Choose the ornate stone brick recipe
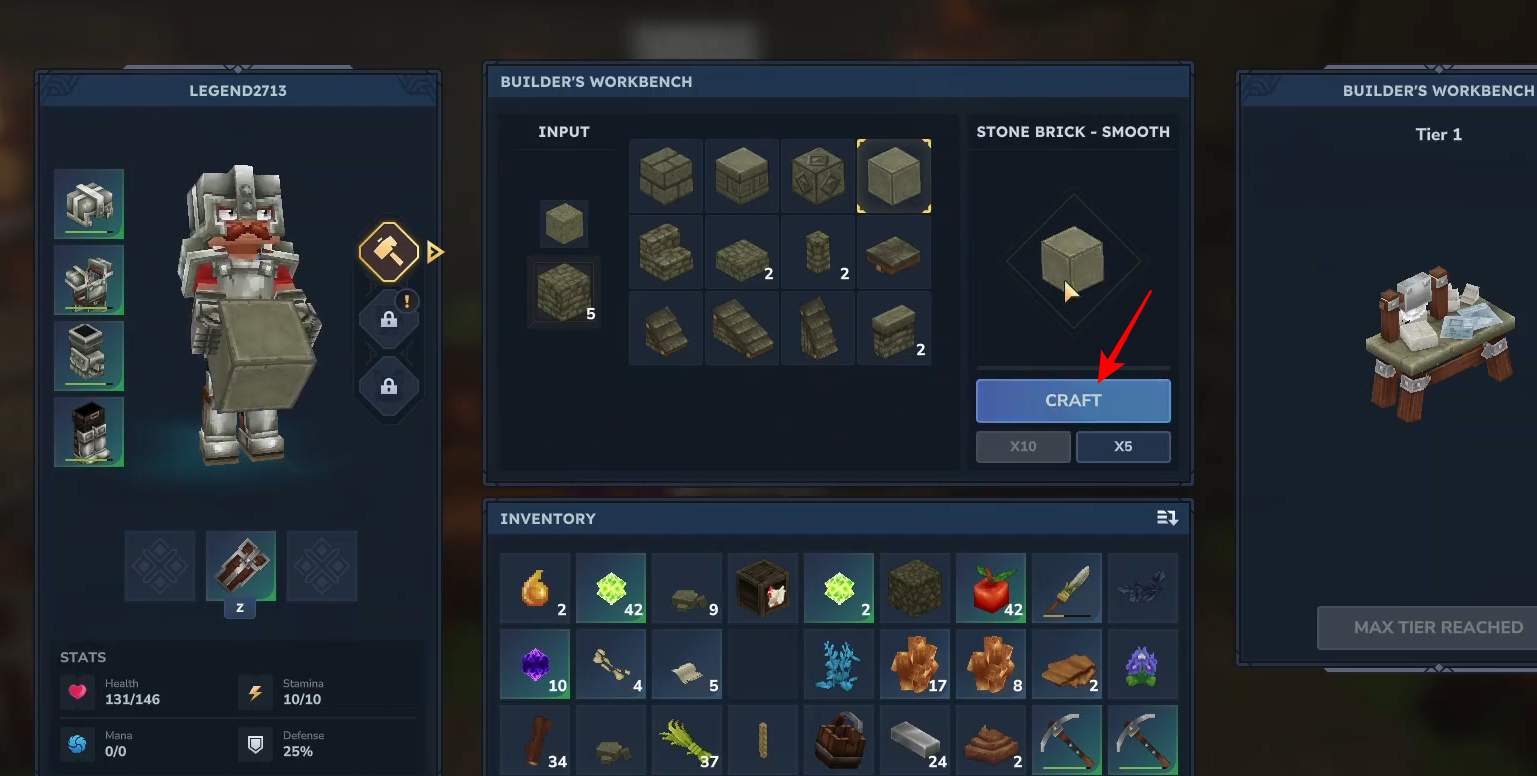This screenshot has width=1537, height=776. click(x=818, y=176)
